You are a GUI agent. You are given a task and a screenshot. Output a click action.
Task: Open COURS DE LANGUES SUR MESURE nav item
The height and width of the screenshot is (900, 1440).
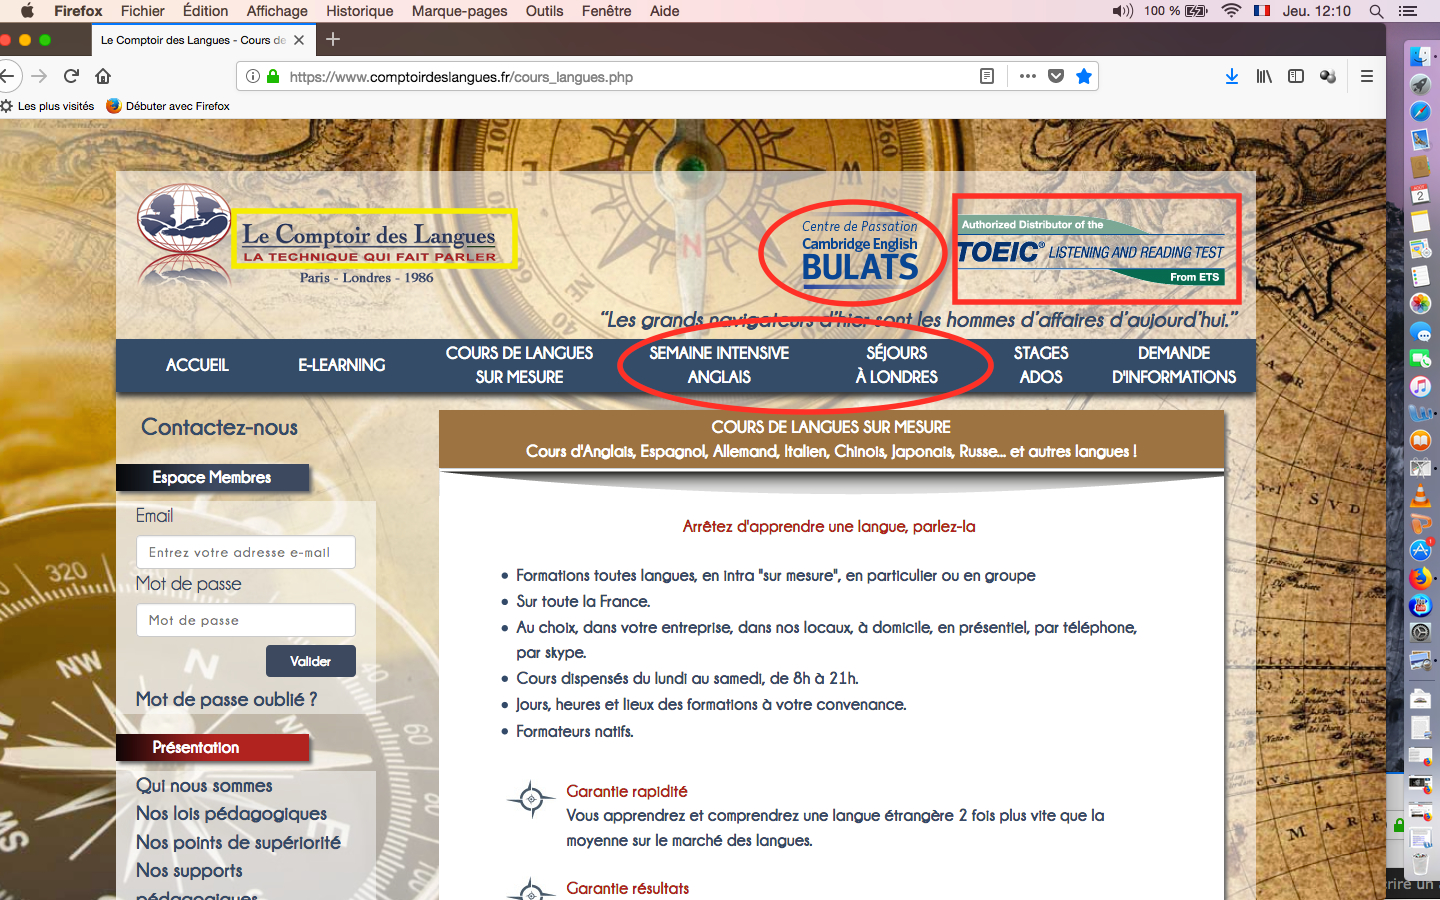[519, 365]
